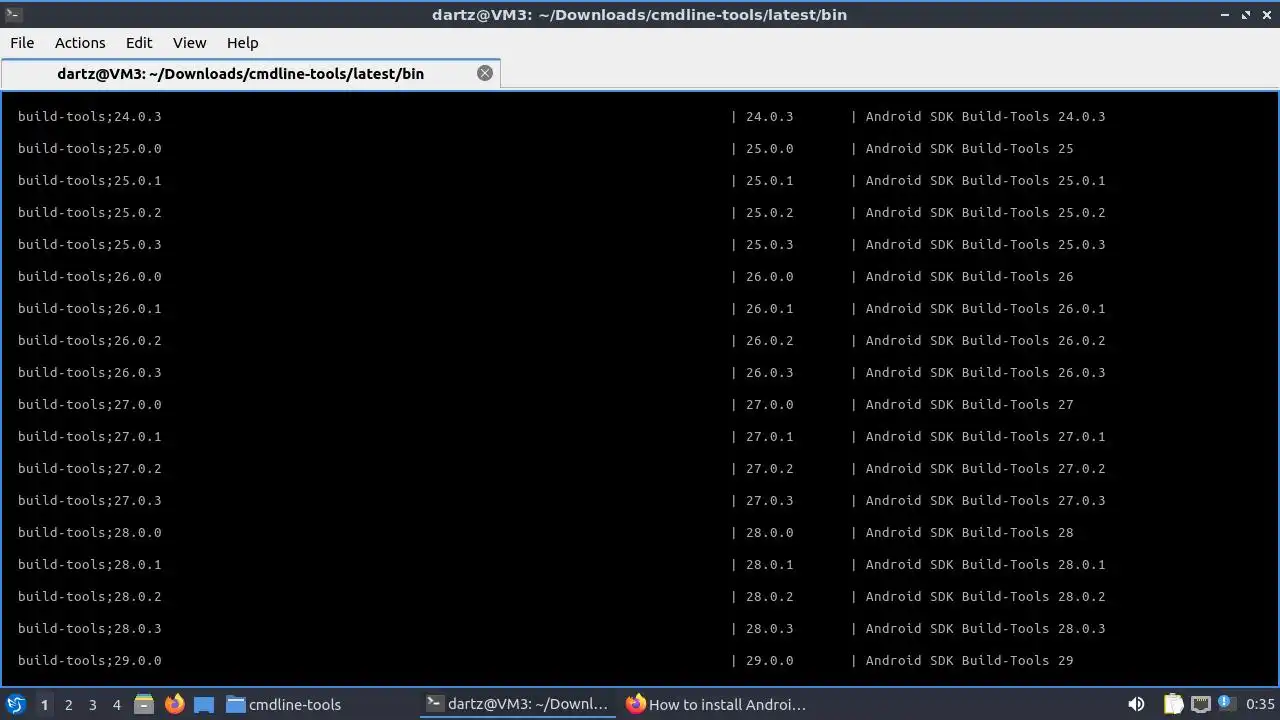The width and height of the screenshot is (1280, 720).
Task: Switch to workspace 3
Action: [92, 705]
